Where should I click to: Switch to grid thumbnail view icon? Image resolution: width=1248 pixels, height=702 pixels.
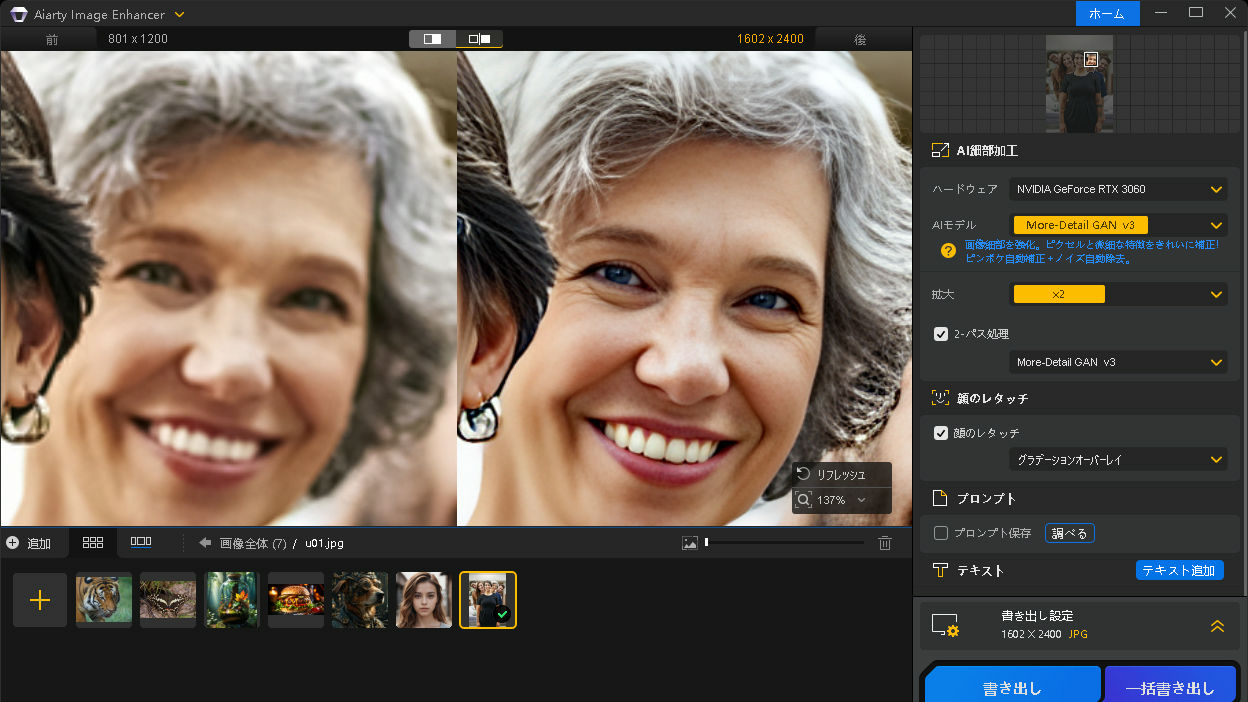tap(93, 542)
